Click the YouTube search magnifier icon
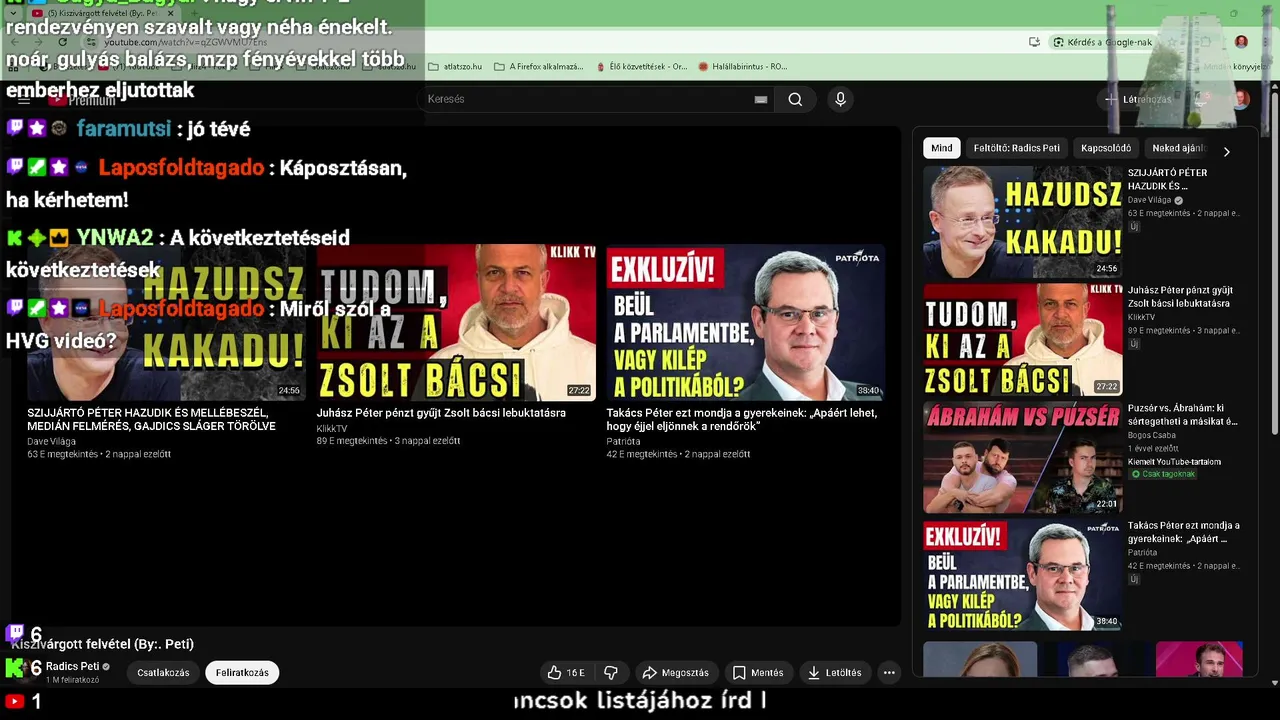1280x720 pixels. click(795, 99)
